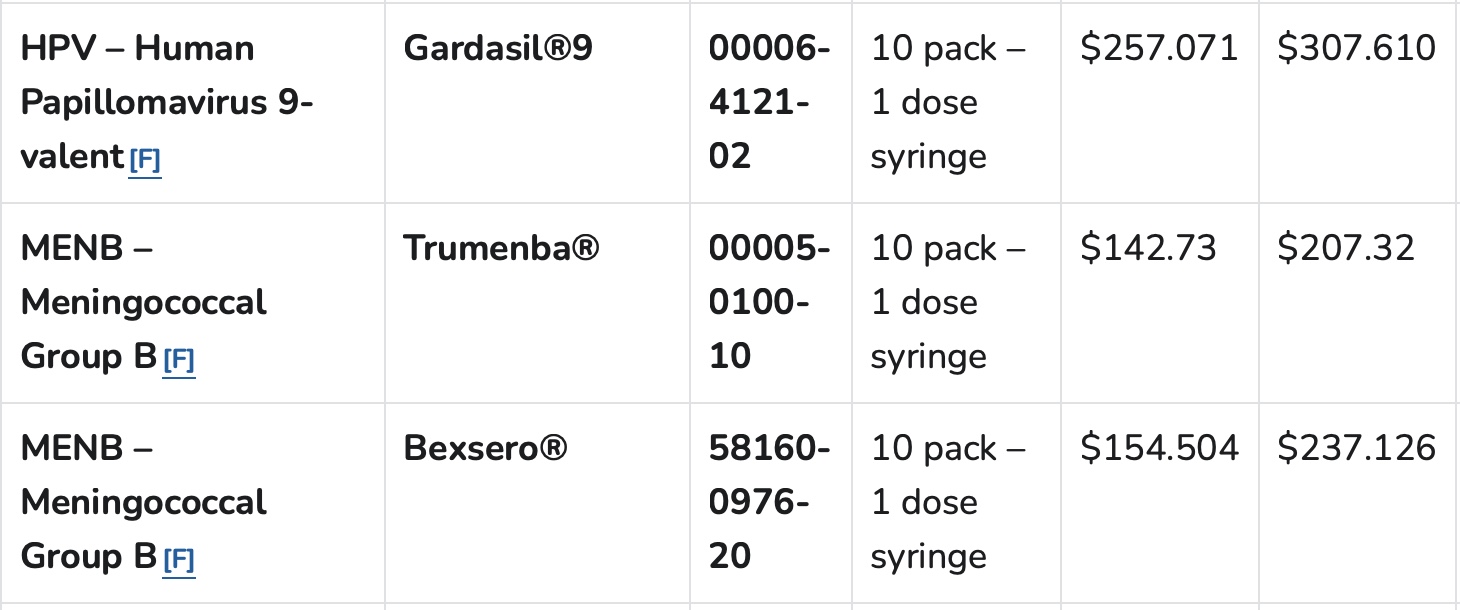Click packaging text in the Trumenba row

click(948, 302)
